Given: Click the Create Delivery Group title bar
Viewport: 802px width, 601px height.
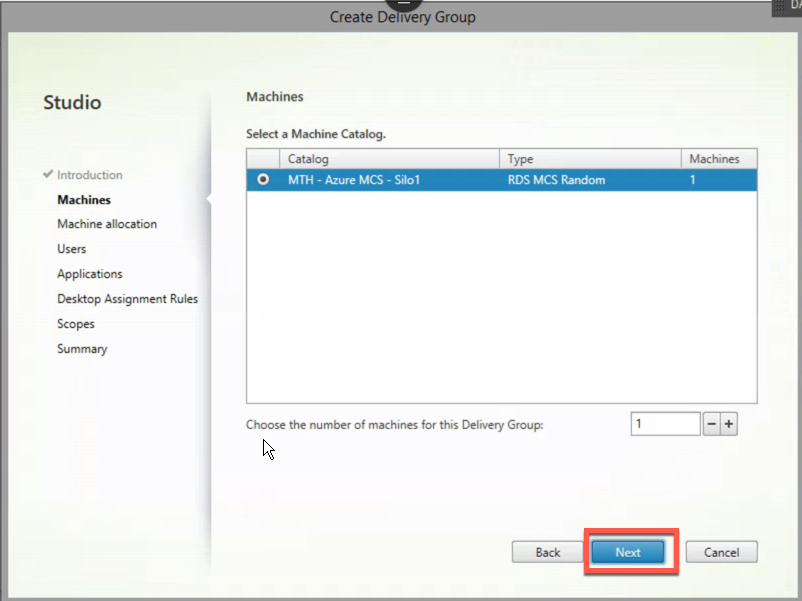Looking at the screenshot, I should (403, 17).
